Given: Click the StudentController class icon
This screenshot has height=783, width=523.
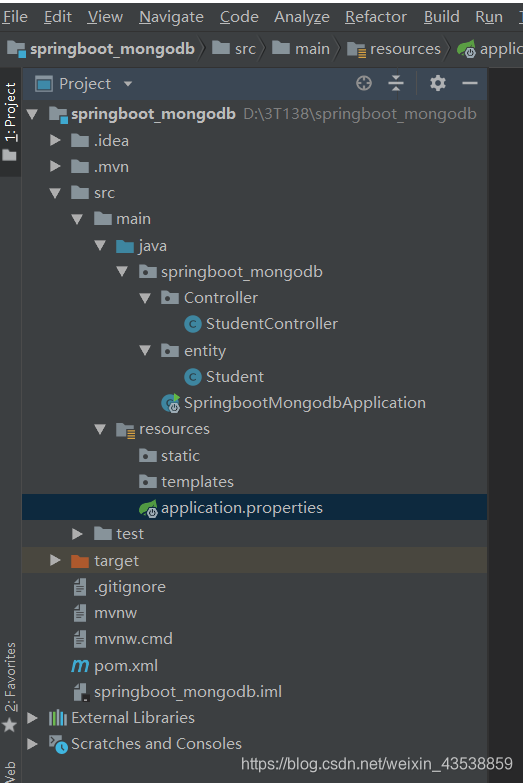Looking at the screenshot, I should [x=193, y=324].
